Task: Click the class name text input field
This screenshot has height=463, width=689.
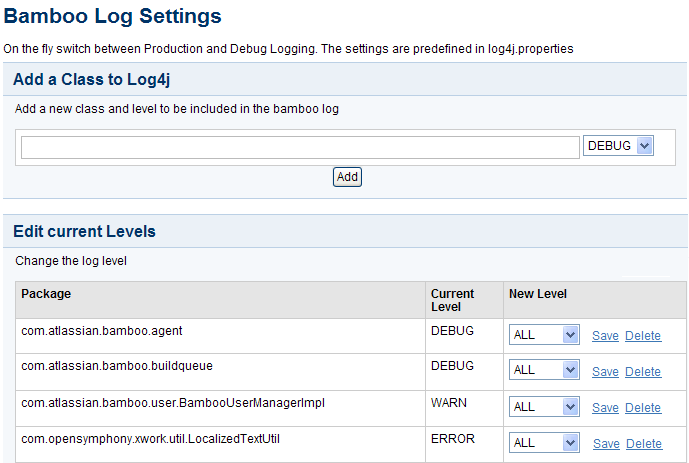Action: 300,147
